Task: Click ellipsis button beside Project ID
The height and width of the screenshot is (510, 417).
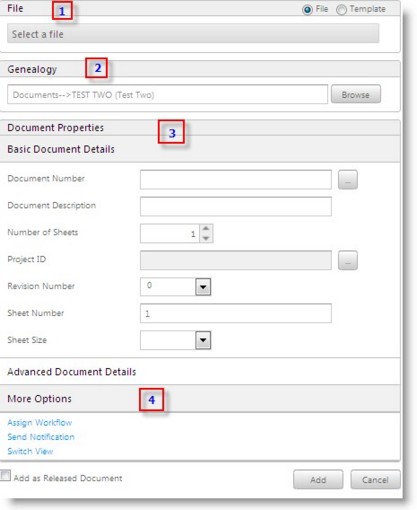Action: point(348,260)
